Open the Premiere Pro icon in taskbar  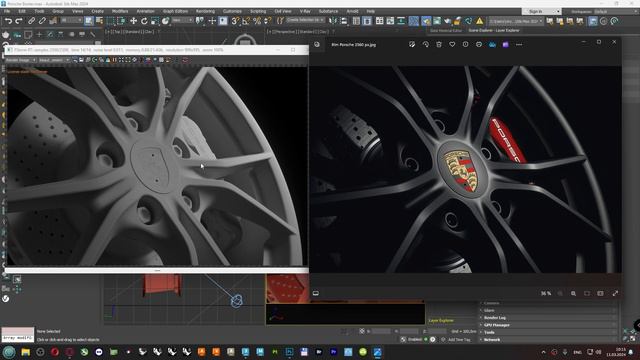coord(333,352)
